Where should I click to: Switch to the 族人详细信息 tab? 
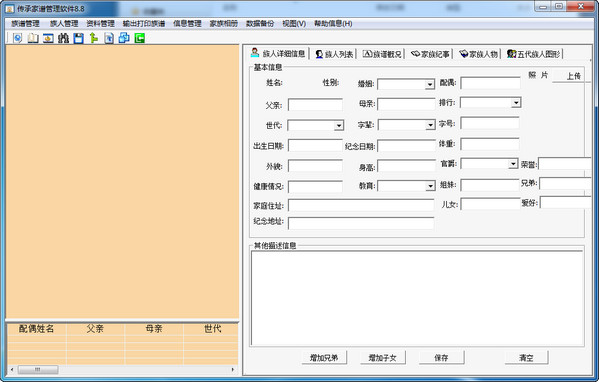(x=278, y=53)
